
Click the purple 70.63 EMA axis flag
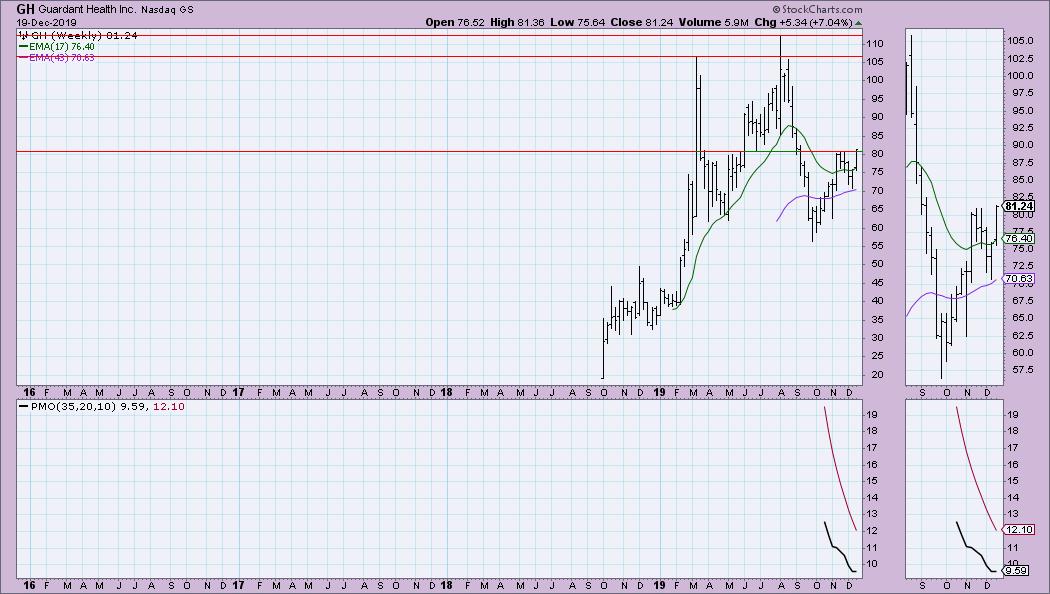pyautogui.click(x=1020, y=279)
